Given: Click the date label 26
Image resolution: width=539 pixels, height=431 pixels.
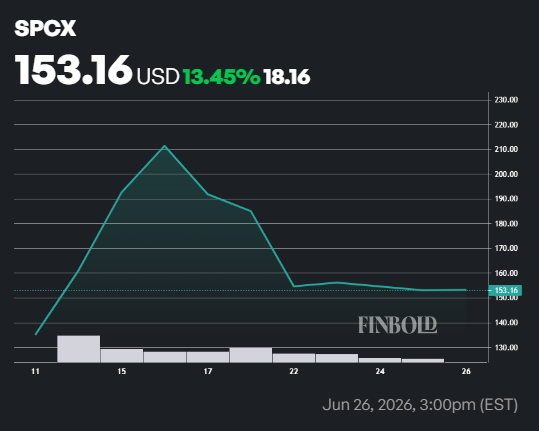Looking at the screenshot, I should (x=466, y=372).
